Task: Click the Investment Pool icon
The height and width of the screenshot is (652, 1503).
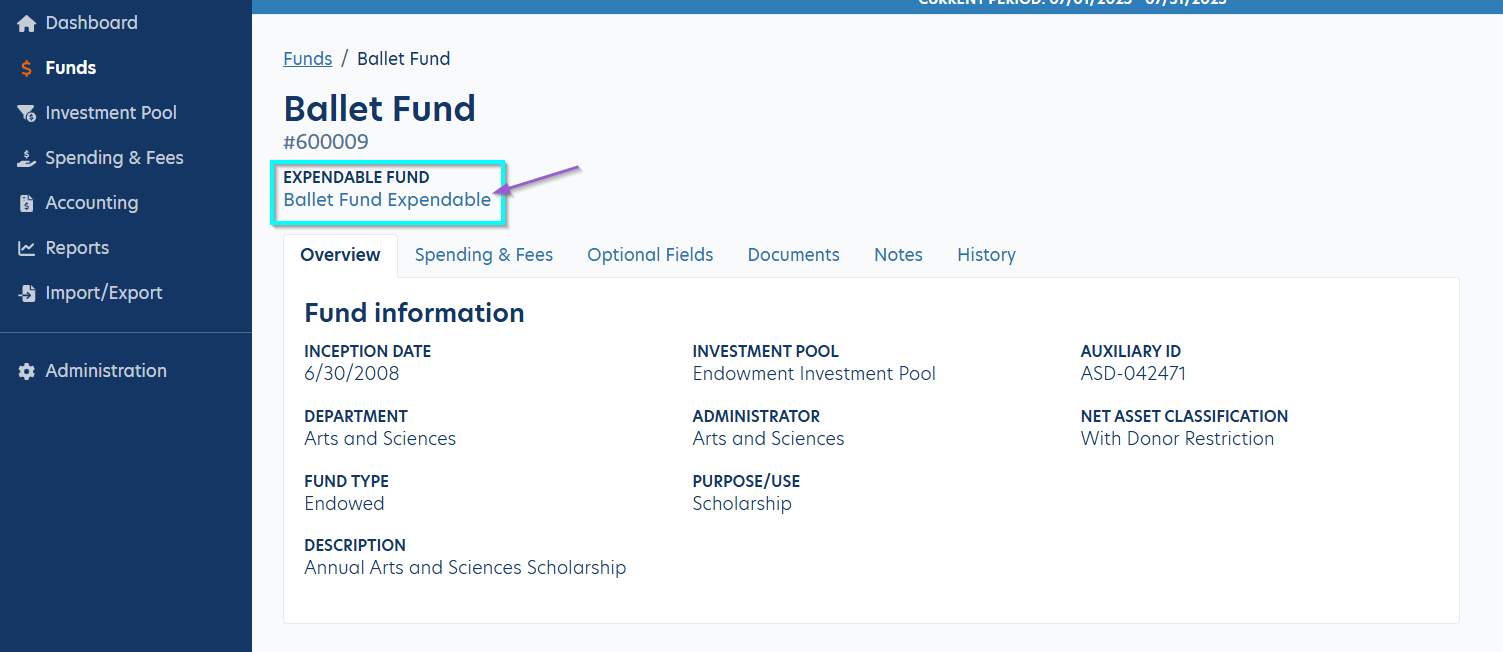Action: click(27, 113)
